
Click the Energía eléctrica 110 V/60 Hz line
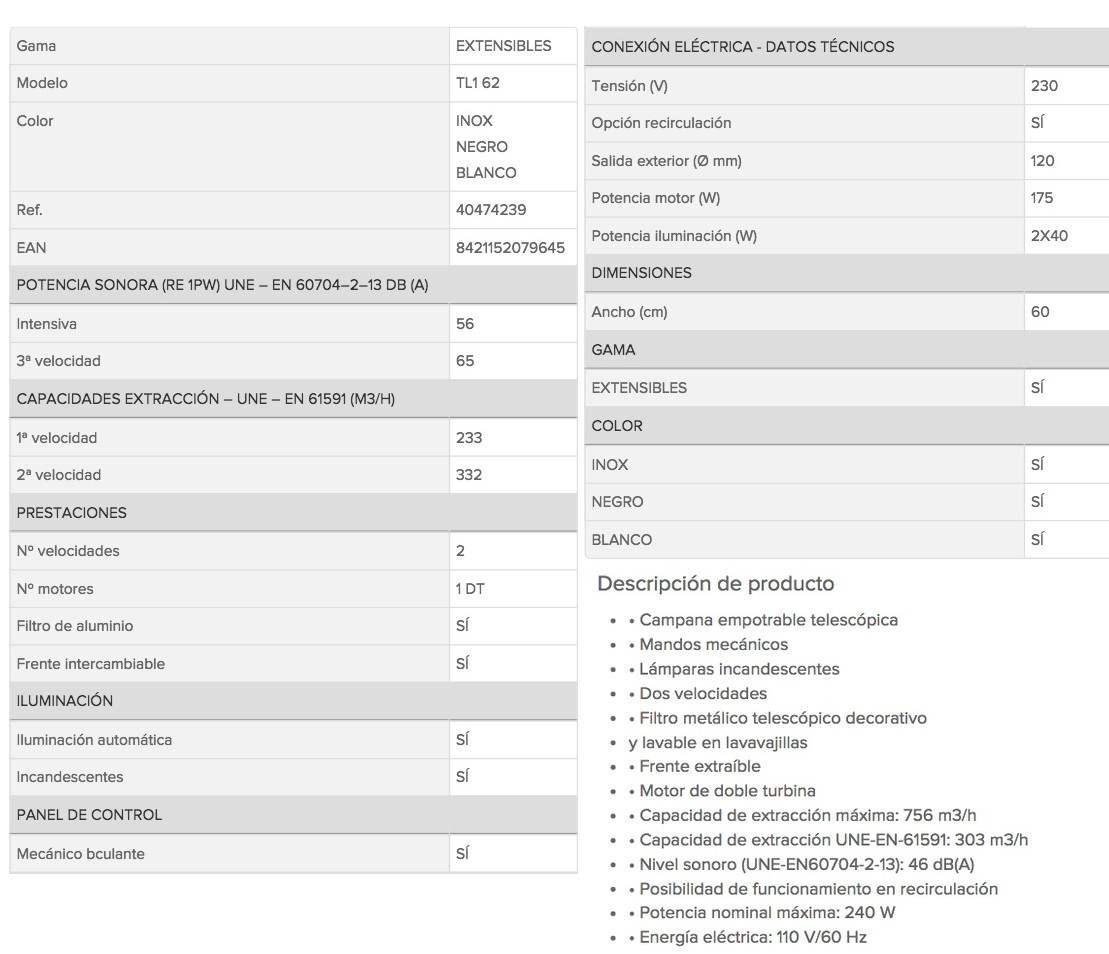(x=748, y=937)
